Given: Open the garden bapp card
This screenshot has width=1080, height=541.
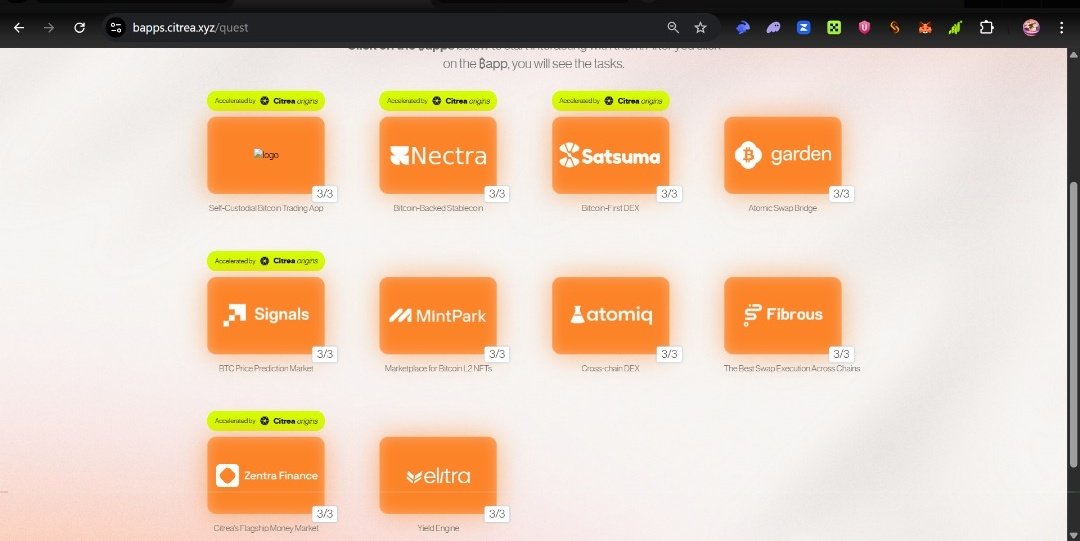Looking at the screenshot, I should [x=782, y=155].
